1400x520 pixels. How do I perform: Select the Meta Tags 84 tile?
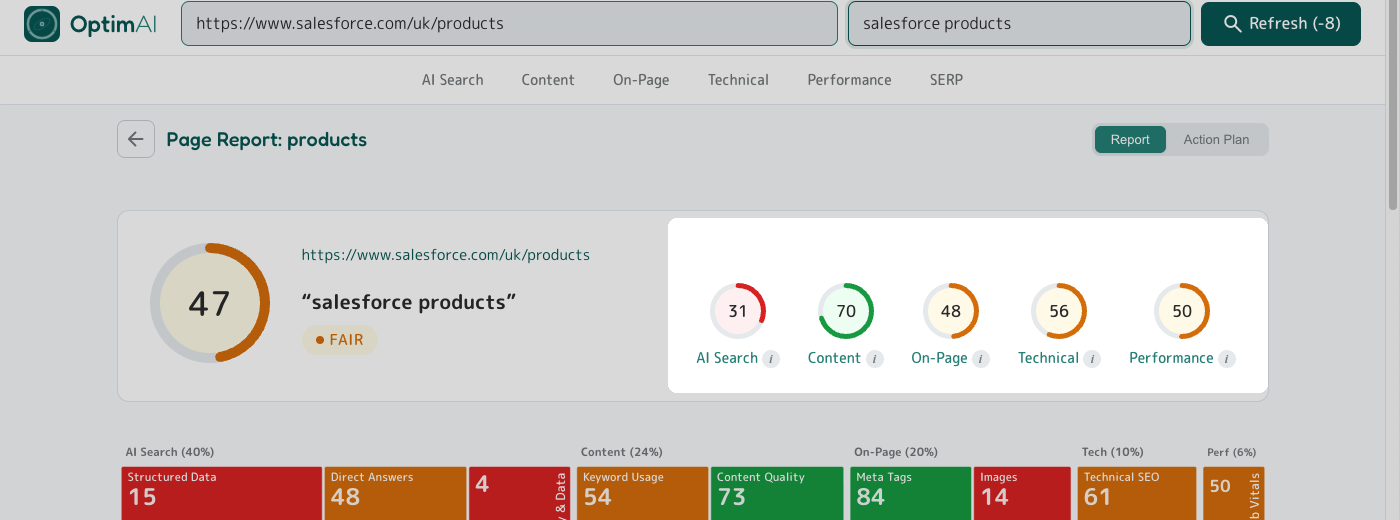point(910,493)
